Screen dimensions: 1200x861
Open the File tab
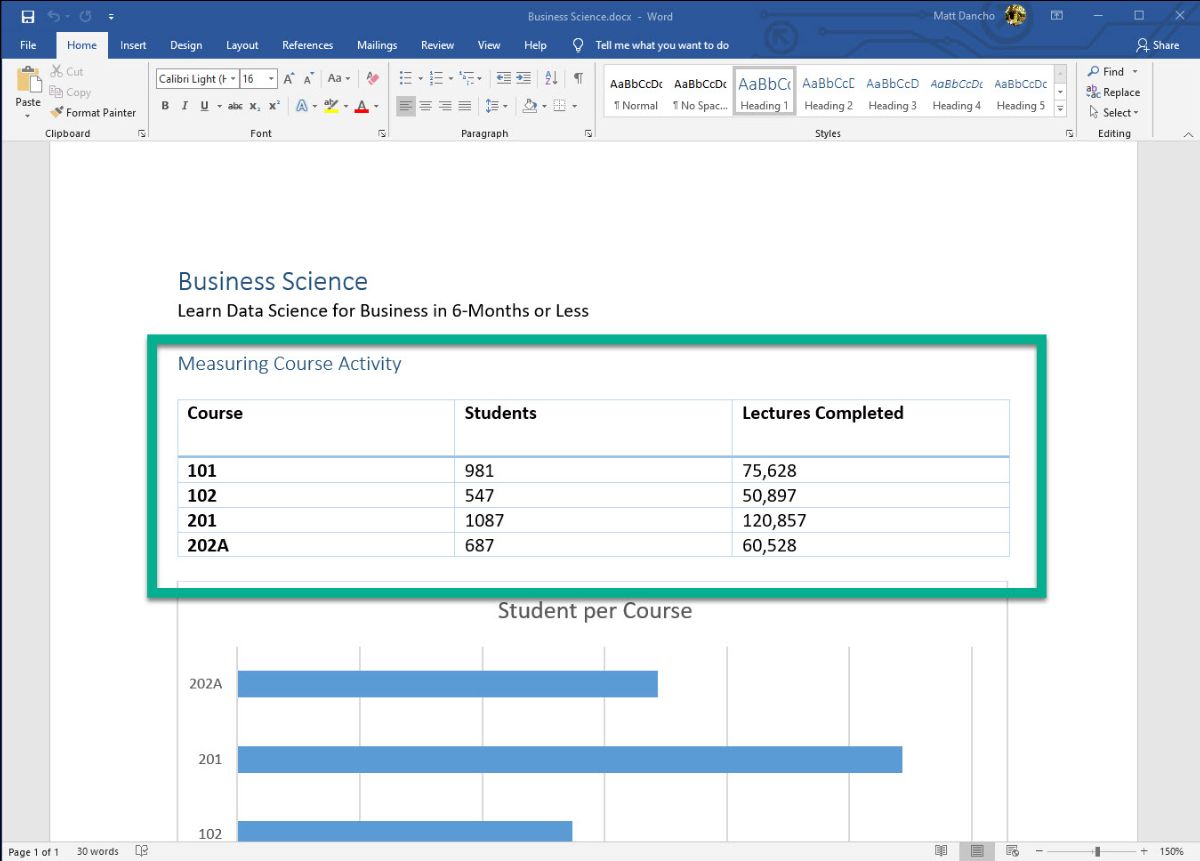click(x=28, y=45)
